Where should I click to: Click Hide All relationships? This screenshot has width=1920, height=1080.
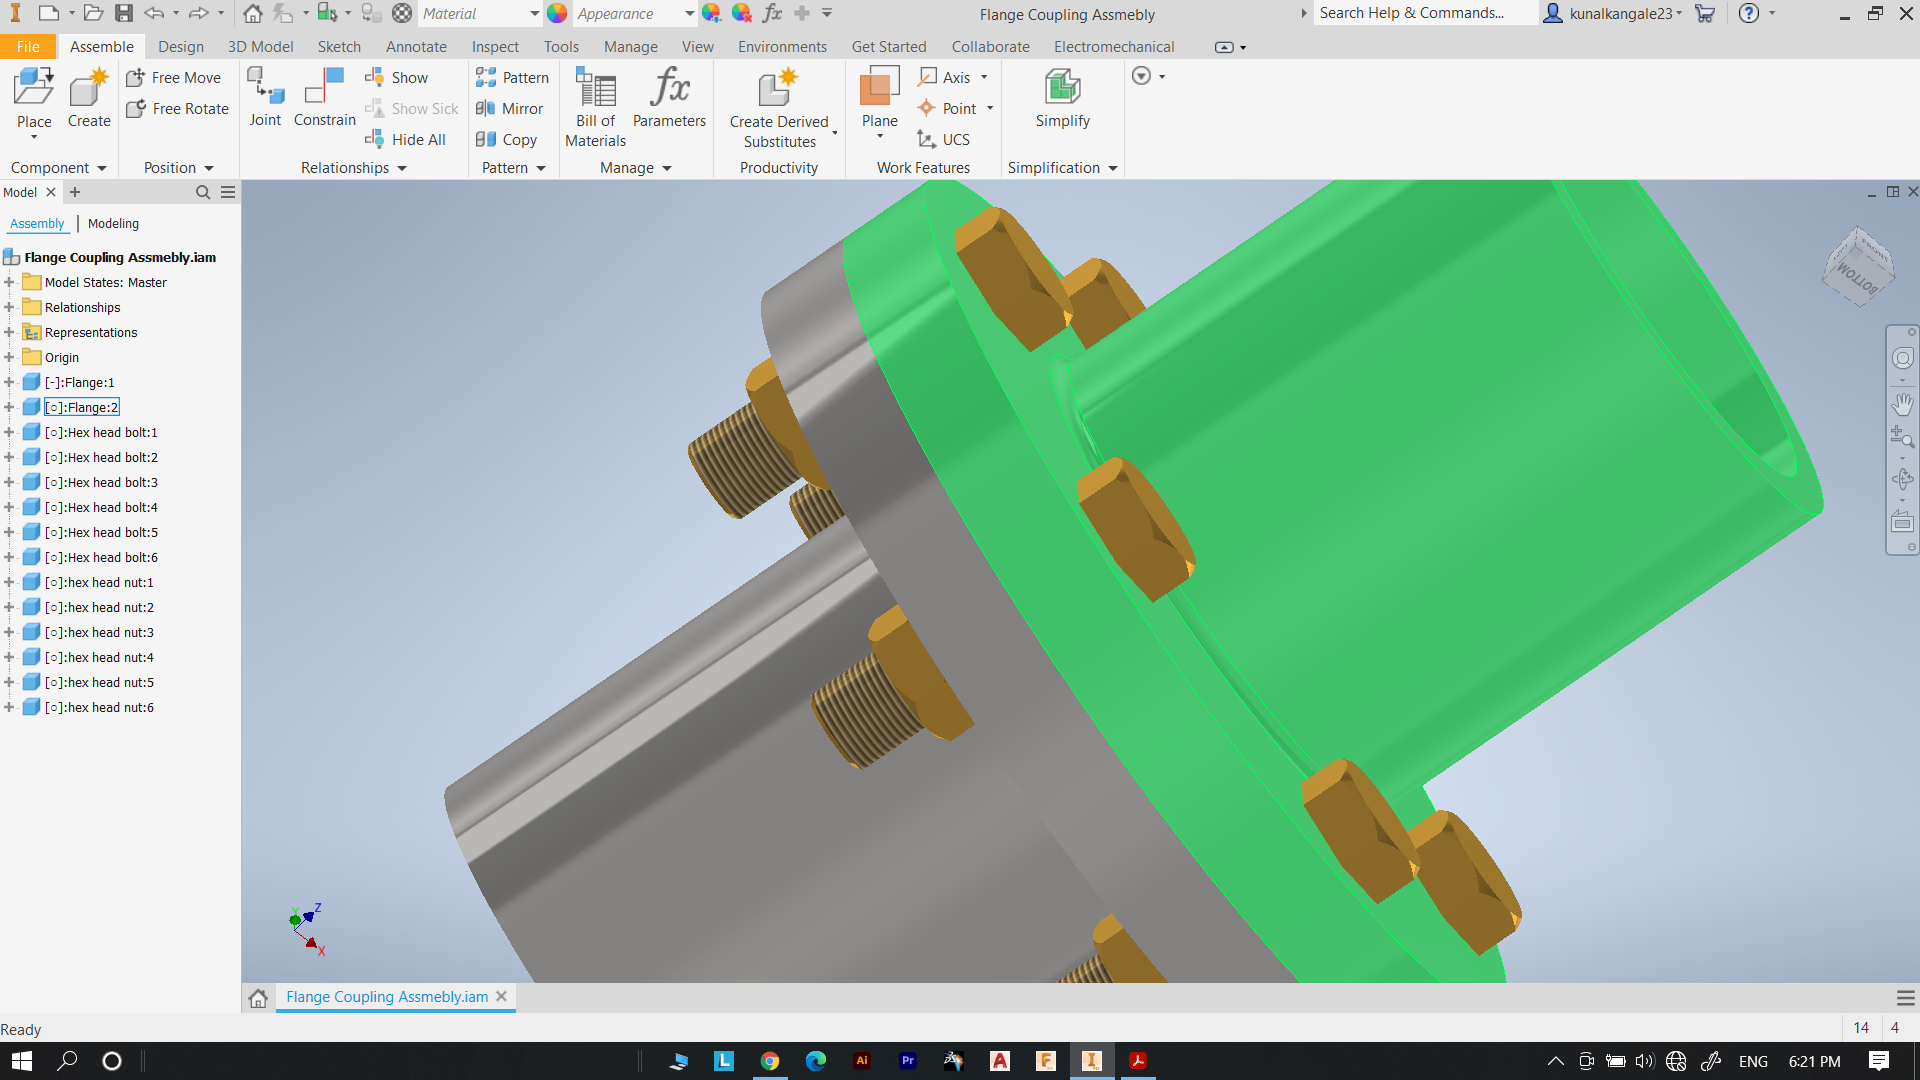click(x=406, y=139)
